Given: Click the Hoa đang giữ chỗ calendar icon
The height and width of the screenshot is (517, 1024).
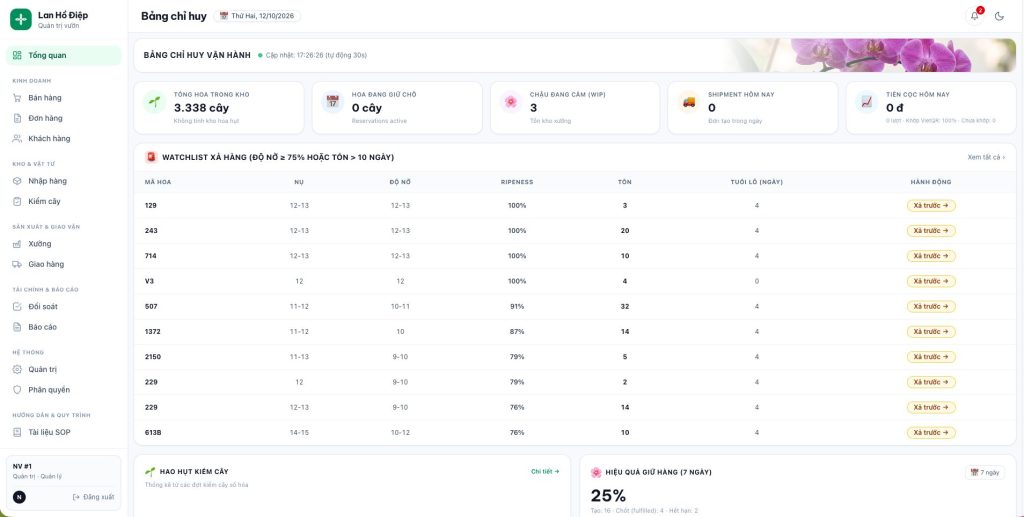Looking at the screenshot, I should click(x=333, y=102).
